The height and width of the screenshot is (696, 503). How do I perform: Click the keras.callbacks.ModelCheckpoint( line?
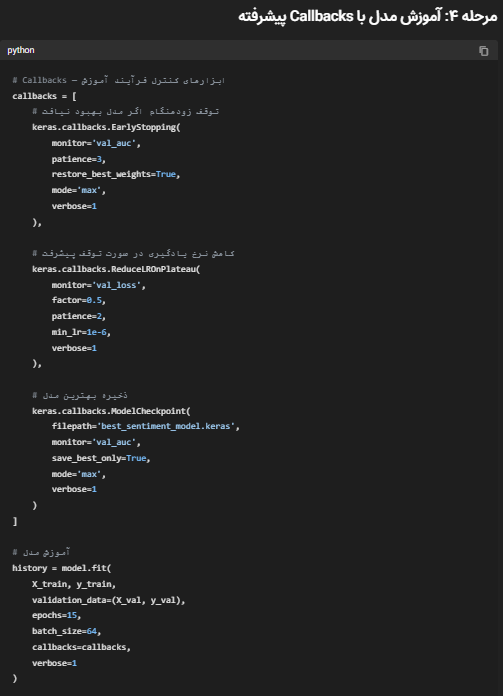pyautogui.click(x=111, y=411)
